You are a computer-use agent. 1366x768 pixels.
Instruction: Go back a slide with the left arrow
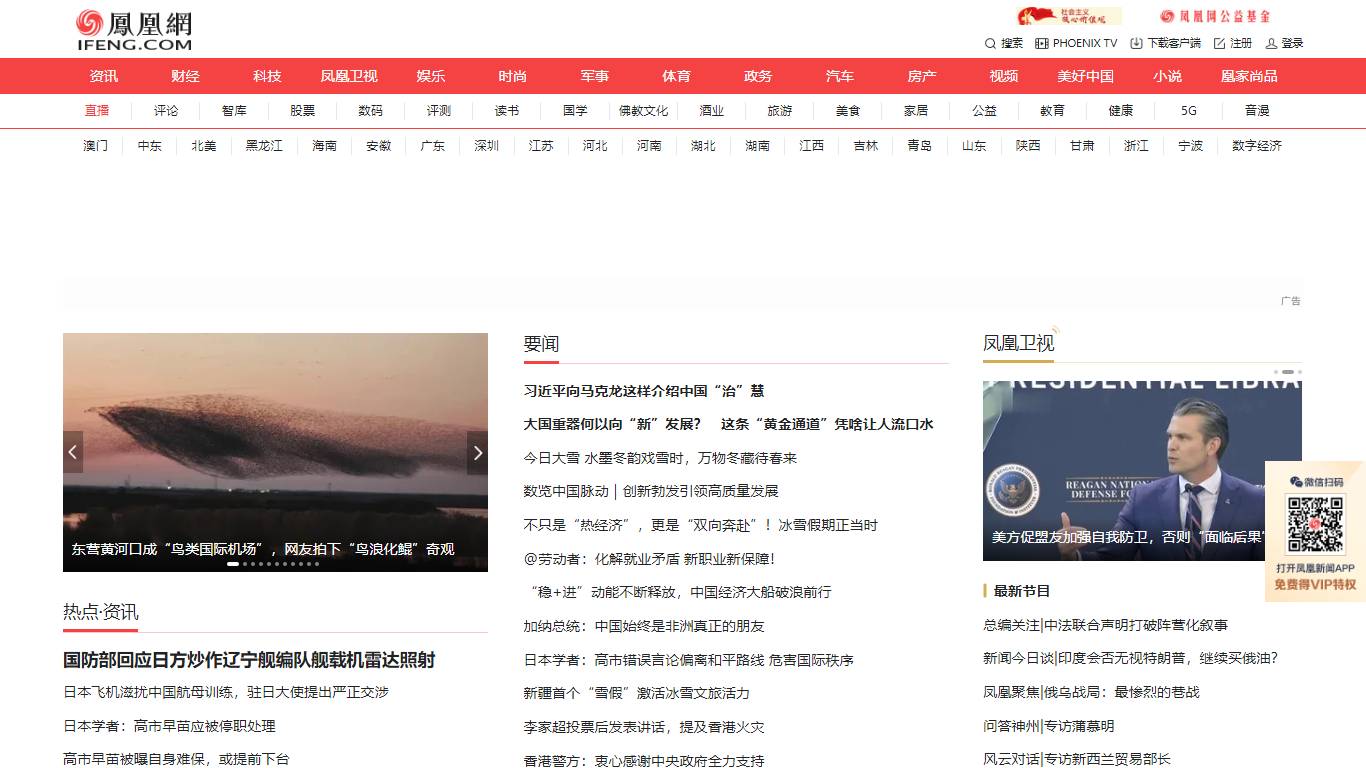tap(72, 452)
